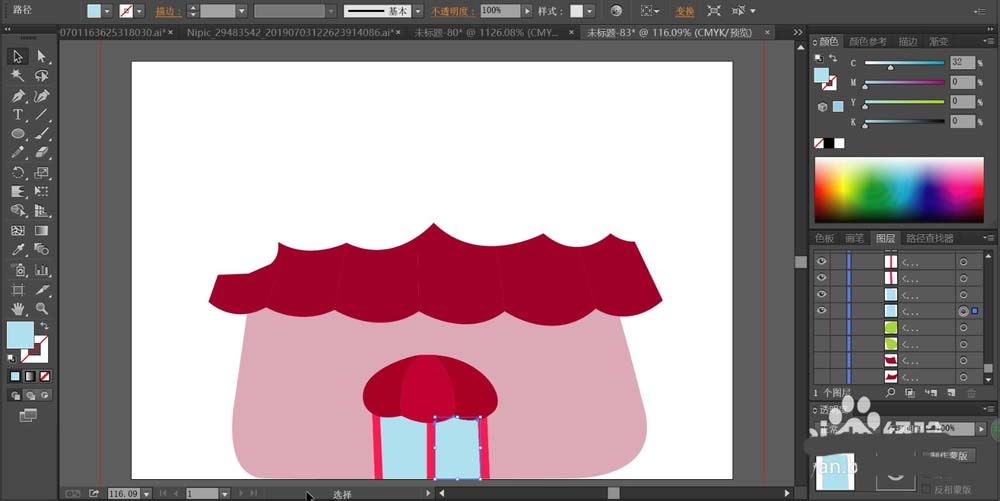Click the 描边 link in control bar

click(168, 11)
